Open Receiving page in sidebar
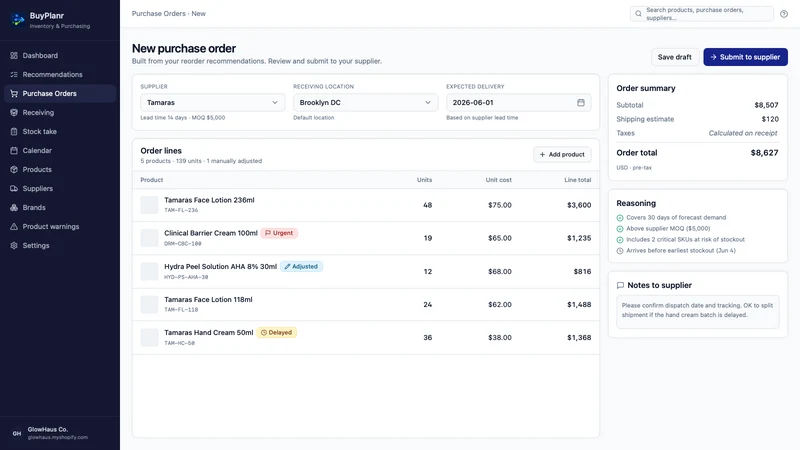This screenshot has height=450, width=800. point(60,112)
